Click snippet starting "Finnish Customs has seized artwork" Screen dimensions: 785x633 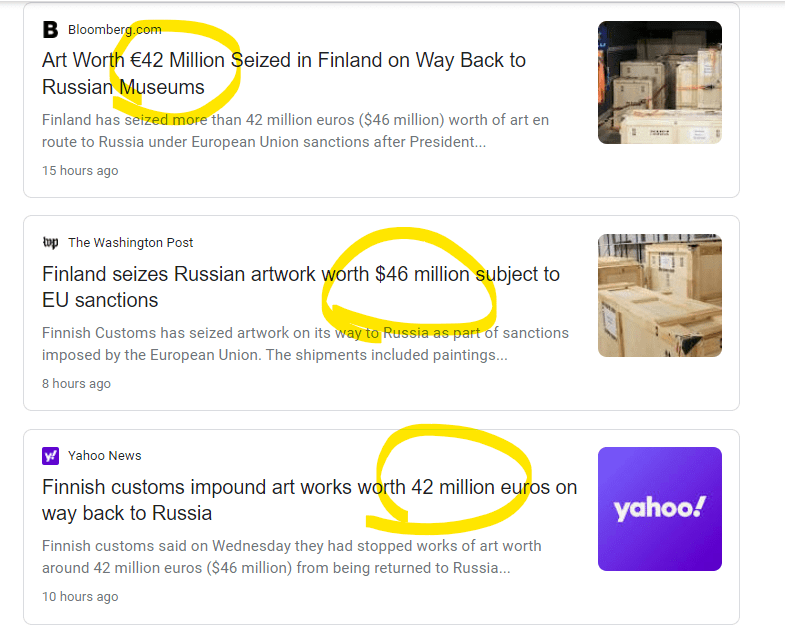[305, 344]
